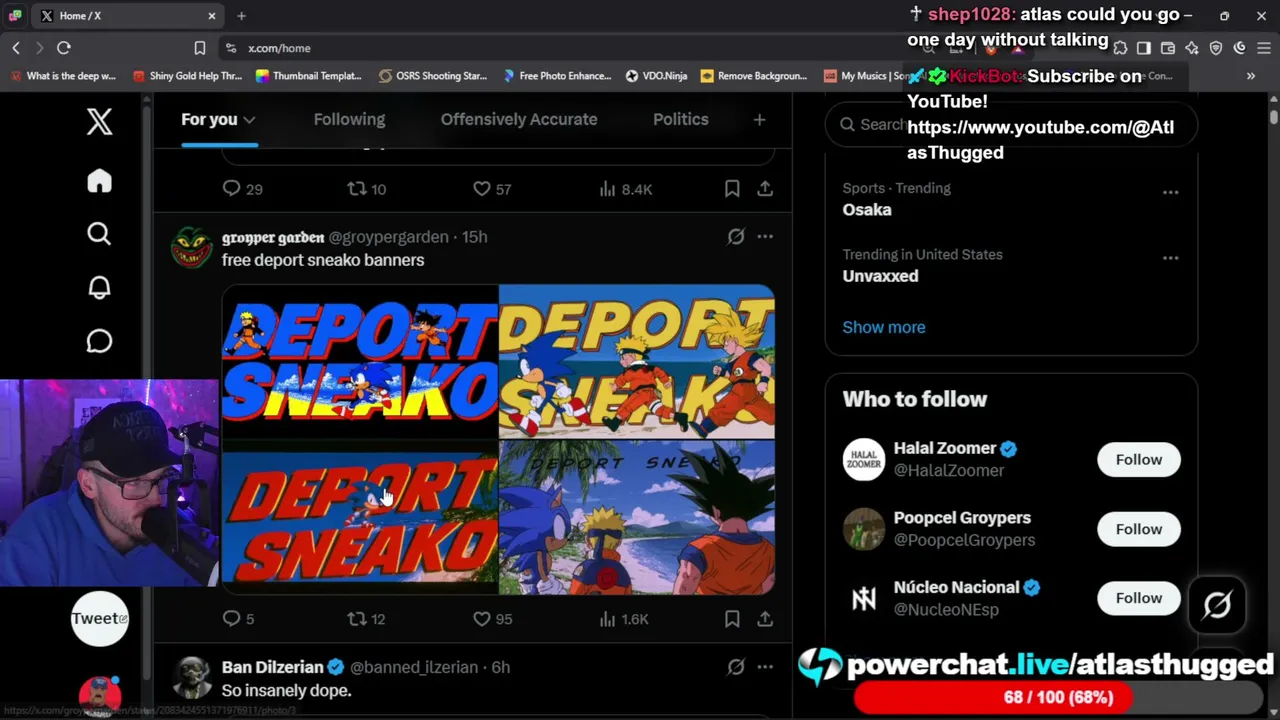This screenshot has width=1280, height=720.
Task: Open the account avatar menu in sidebar
Action: click(99, 695)
